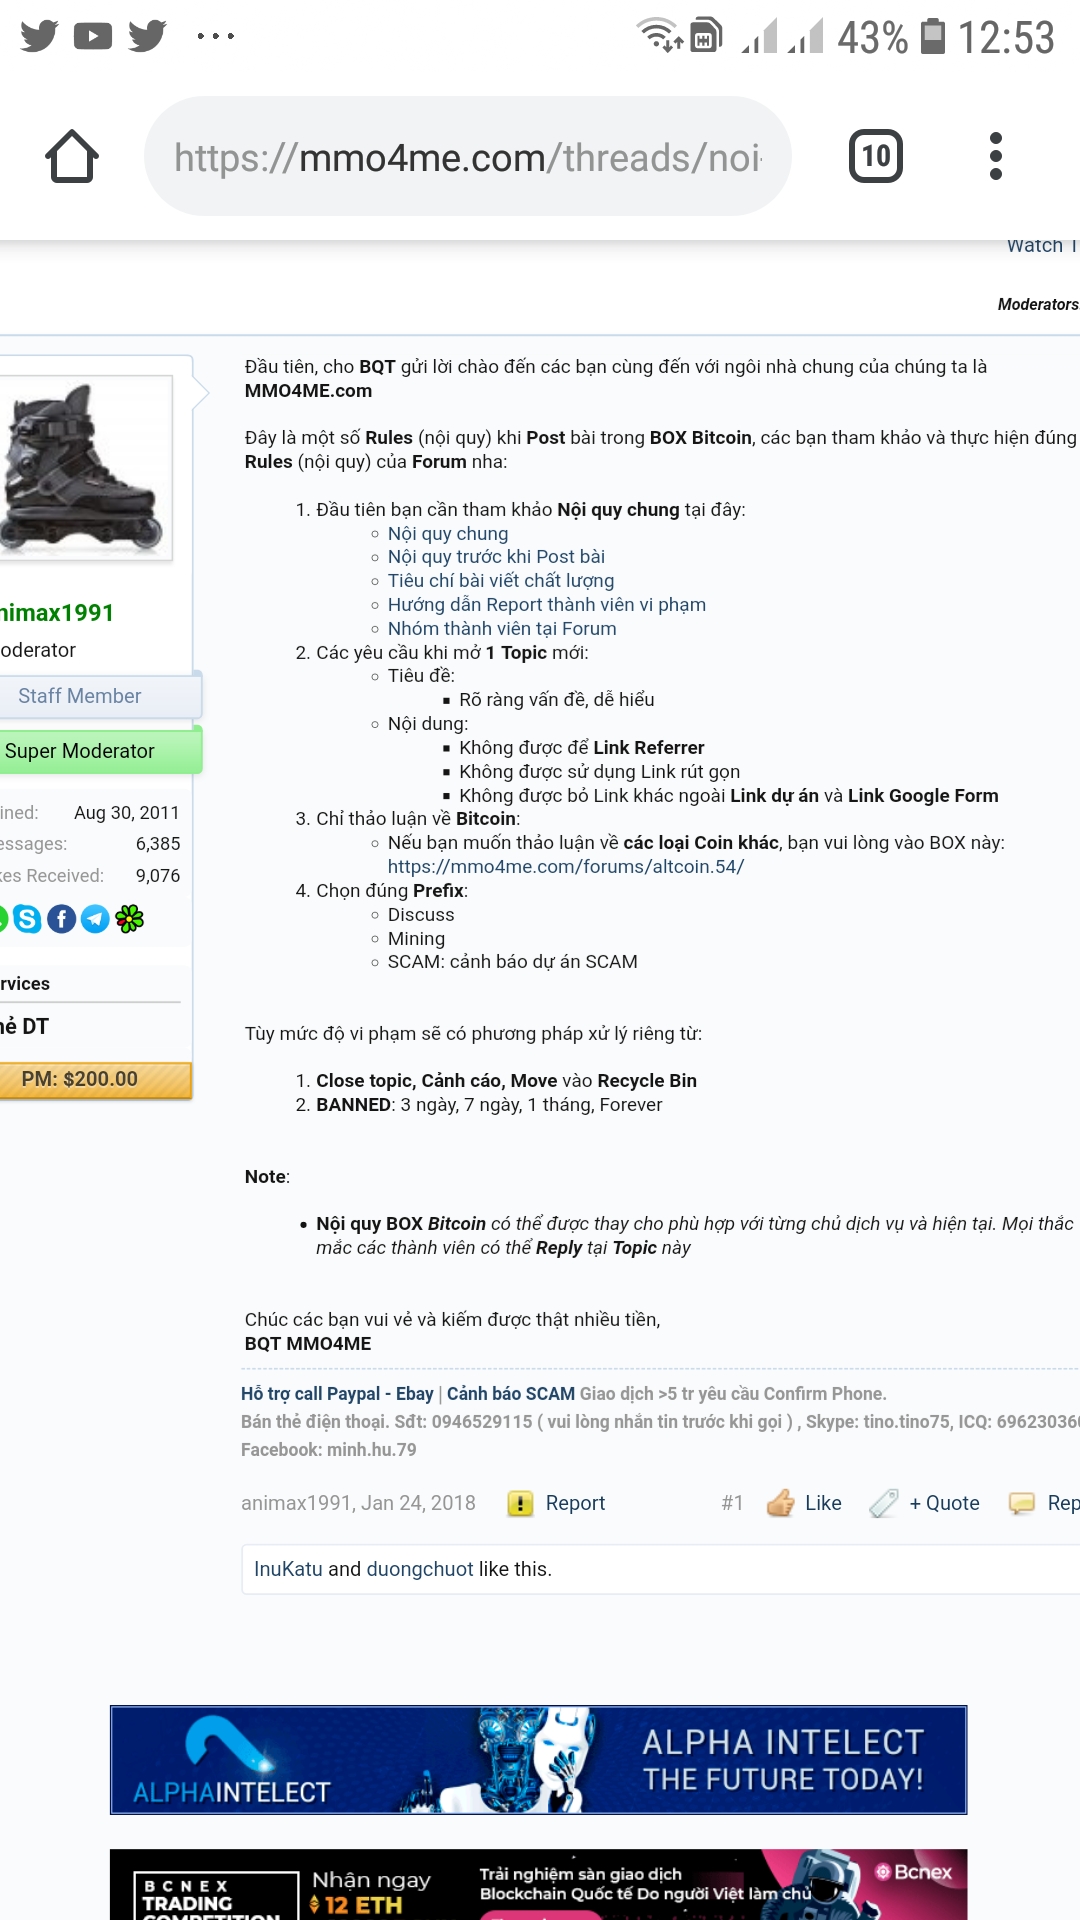Screen dimensions: 1080x1920
Task: Tap the Telegram contact icon in profile
Action: pyautogui.click(x=95, y=918)
